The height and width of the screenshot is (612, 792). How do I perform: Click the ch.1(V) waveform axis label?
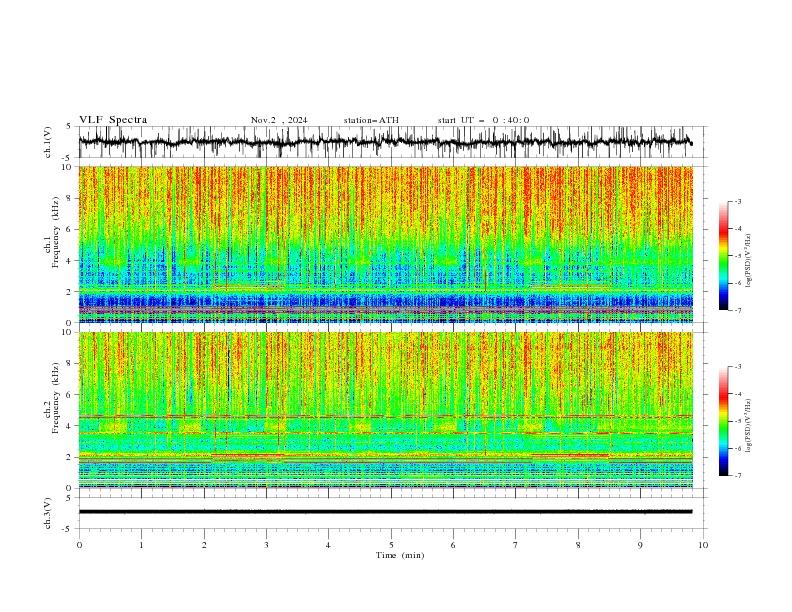pos(48,142)
